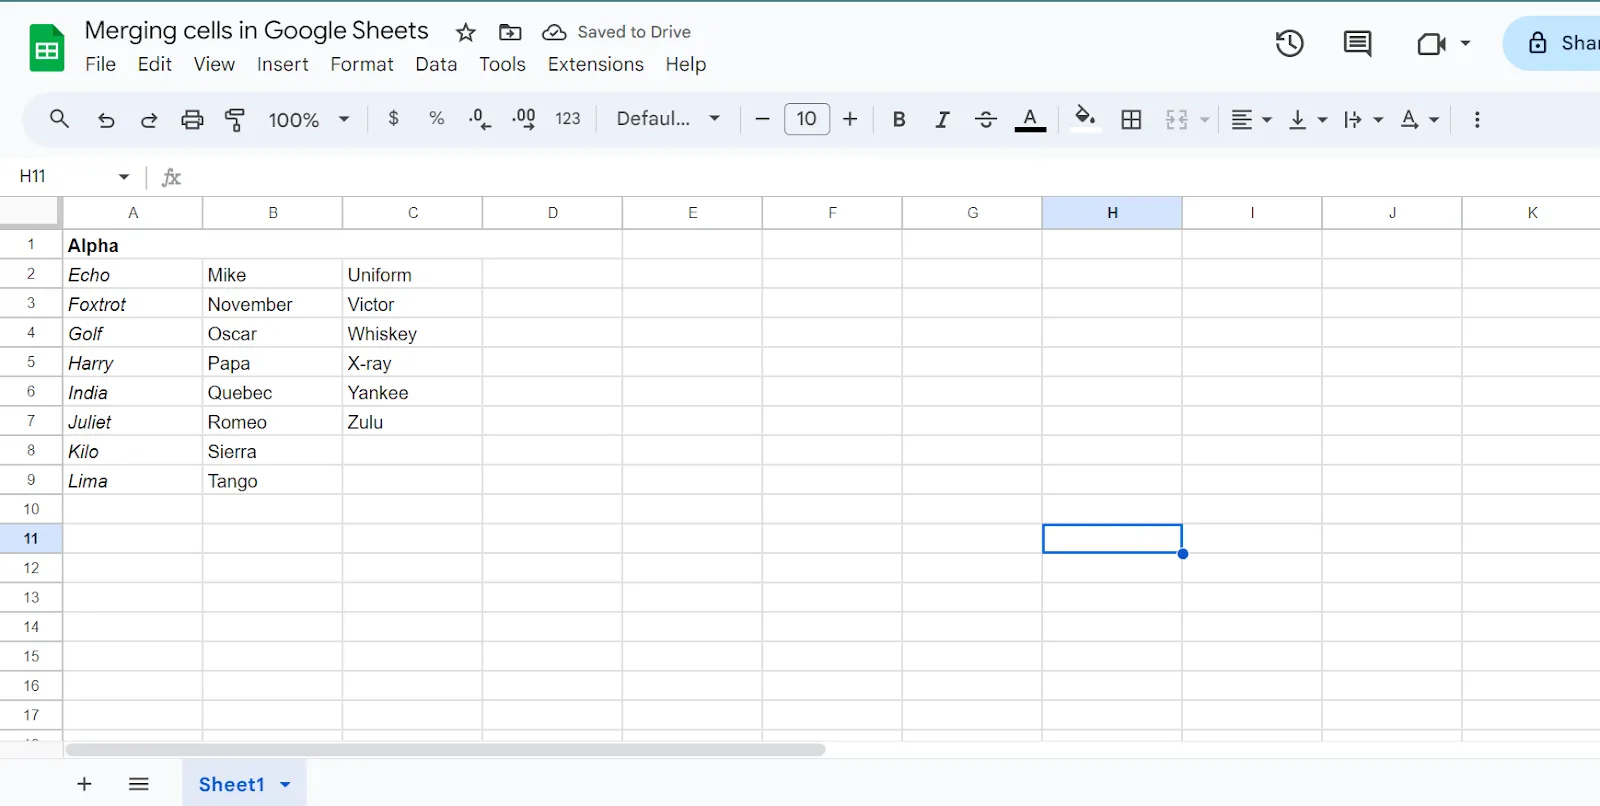Format as currency with dollar icon
The height and width of the screenshot is (806, 1600).
point(393,119)
